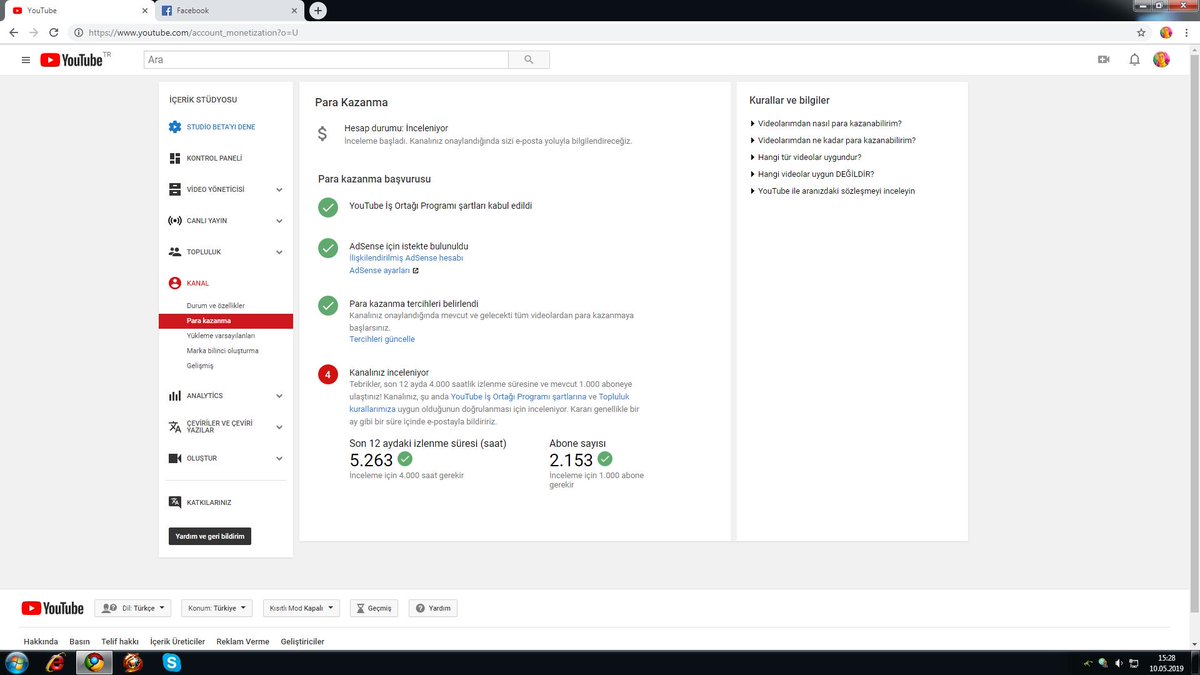Click the Kontrol Paneli dashboard icon

(175, 158)
